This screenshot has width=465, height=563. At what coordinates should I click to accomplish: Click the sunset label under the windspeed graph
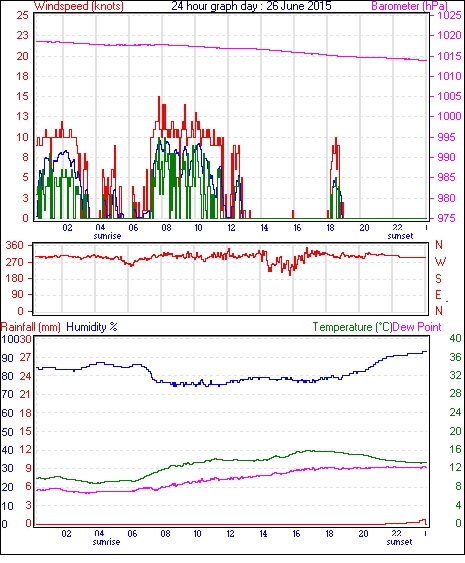pyautogui.click(x=400, y=236)
